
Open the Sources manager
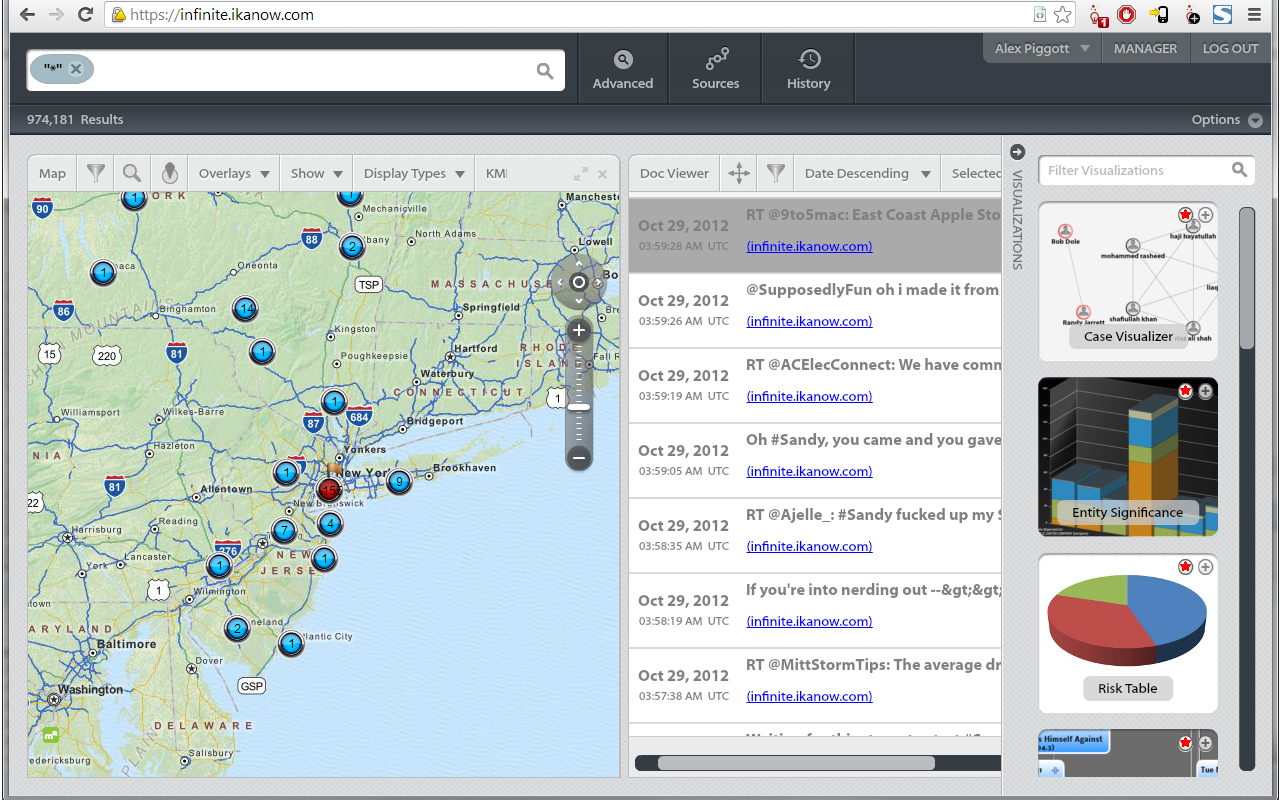pyautogui.click(x=716, y=70)
